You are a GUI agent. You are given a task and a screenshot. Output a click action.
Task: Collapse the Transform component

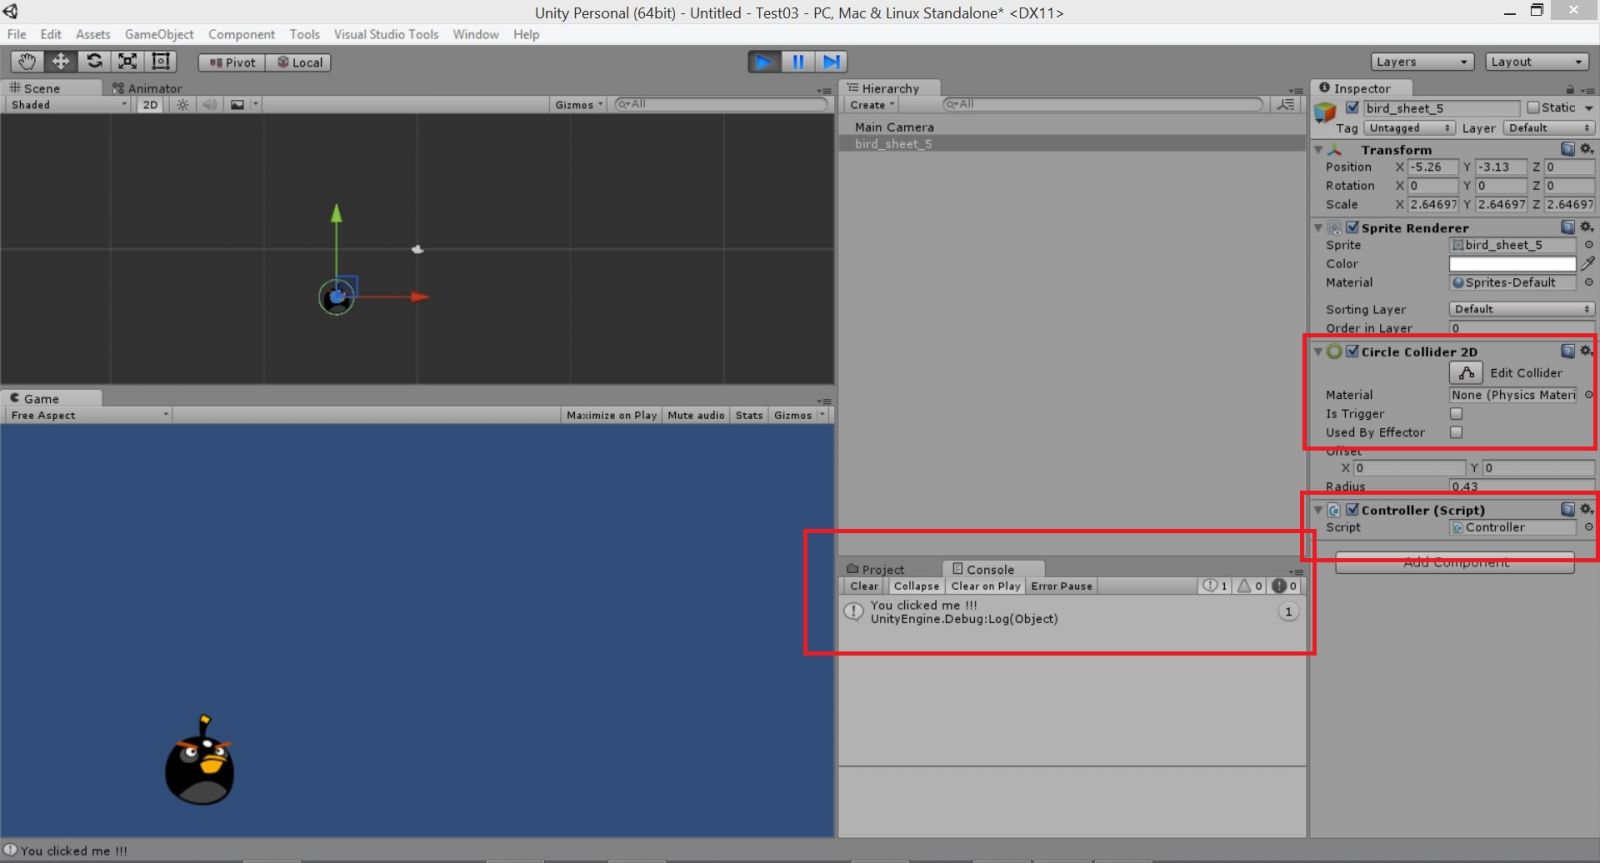pos(1318,150)
